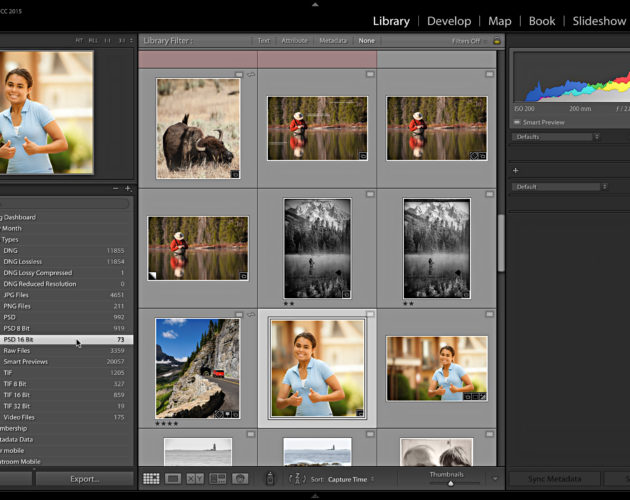
Task: Switch to Slideshow module
Action: point(599,21)
